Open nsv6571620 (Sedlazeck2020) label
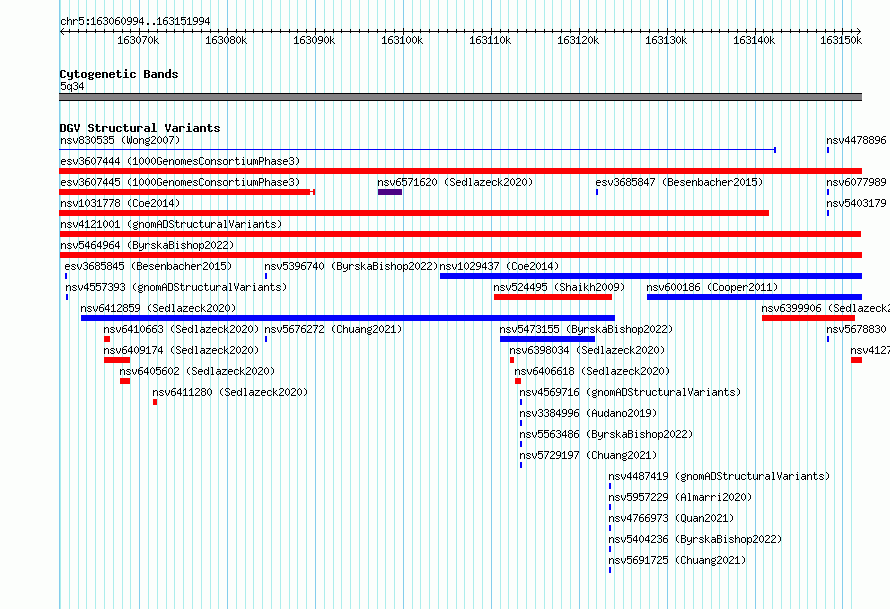The width and height of the screenshot is (890, 609). point(455,182)
